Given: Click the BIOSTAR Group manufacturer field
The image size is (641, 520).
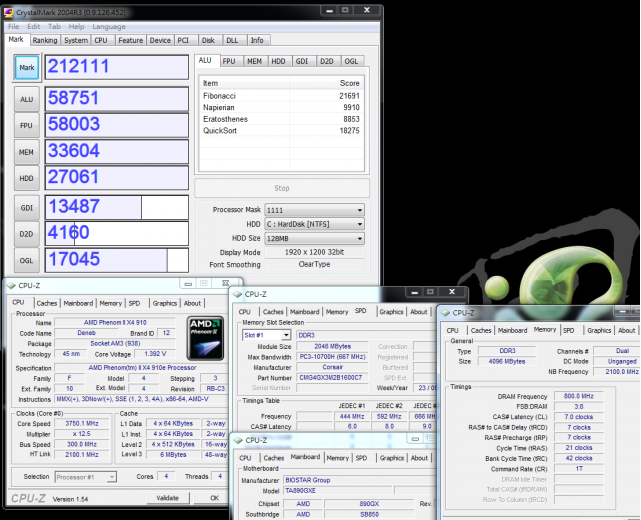Looking at the screenshot, I should tap(360, 480).
